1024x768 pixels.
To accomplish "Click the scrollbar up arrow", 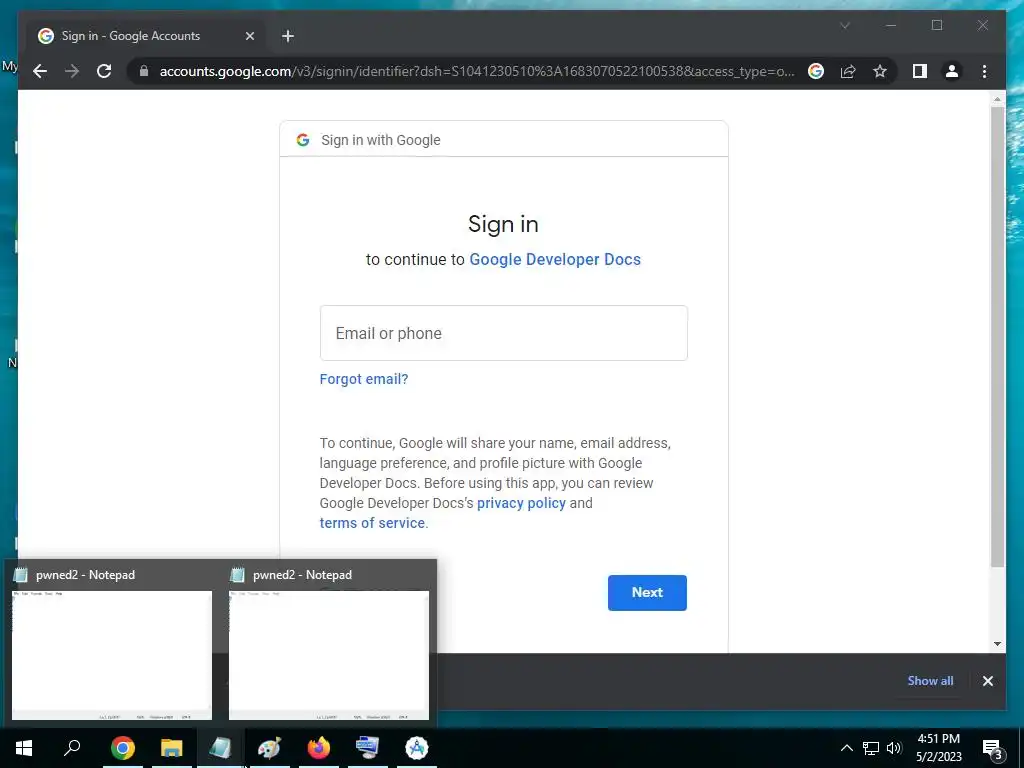I will (x=997, y=99).
